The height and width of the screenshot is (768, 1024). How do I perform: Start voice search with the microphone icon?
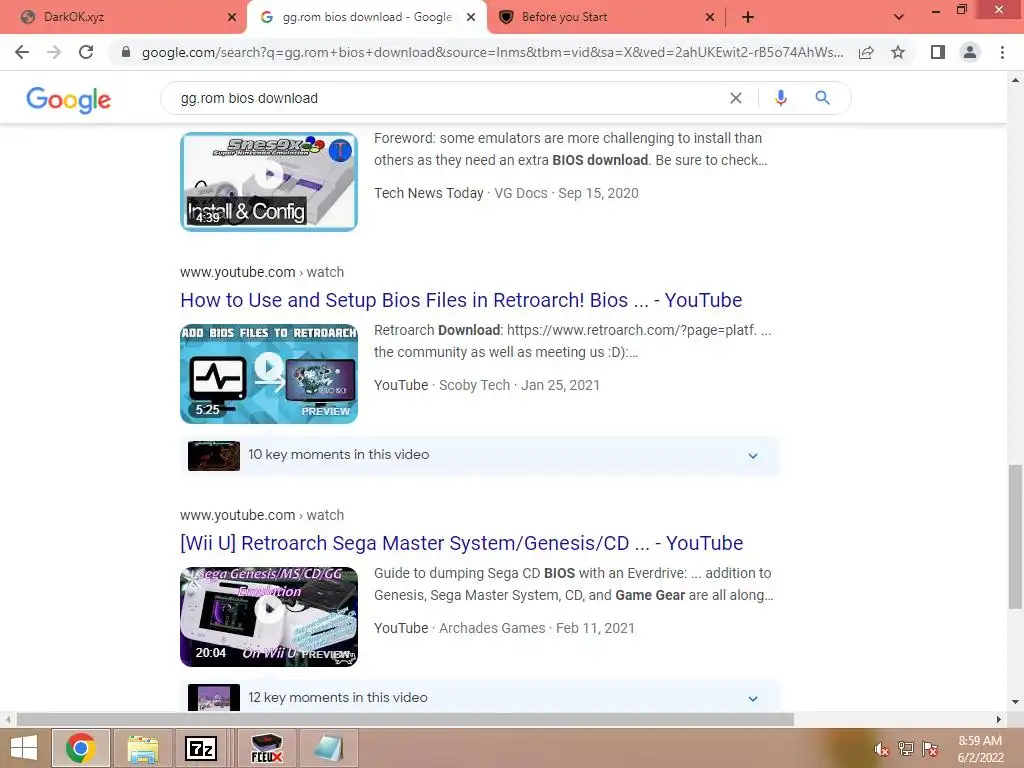[780, 98]
